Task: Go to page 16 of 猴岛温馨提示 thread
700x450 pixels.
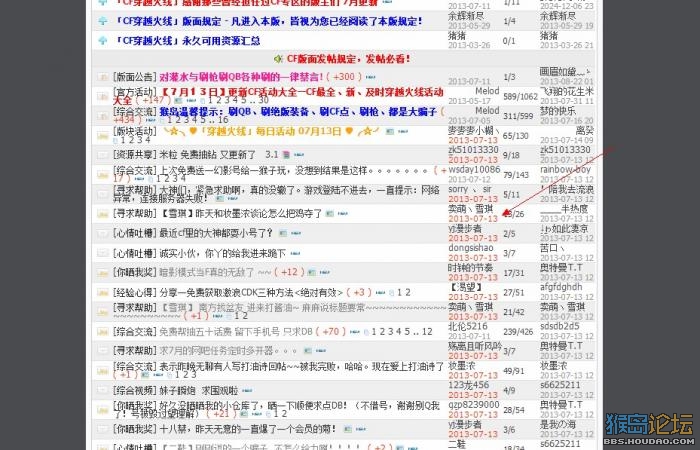Action: click(x=223, y=120)
